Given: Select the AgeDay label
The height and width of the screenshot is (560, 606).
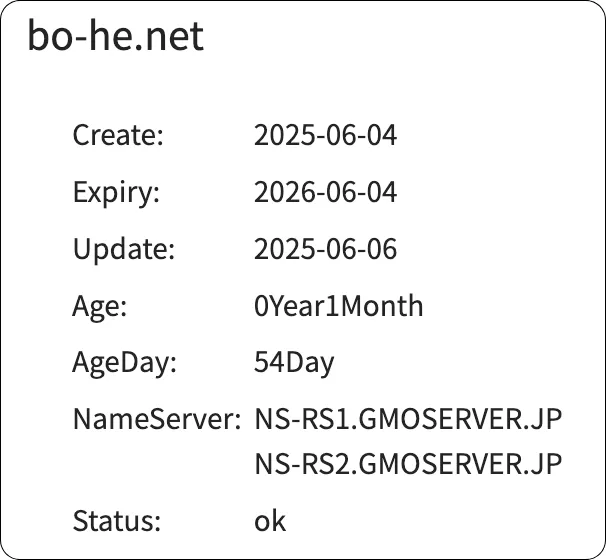Looking at the screenshot, I should (124, 363).
